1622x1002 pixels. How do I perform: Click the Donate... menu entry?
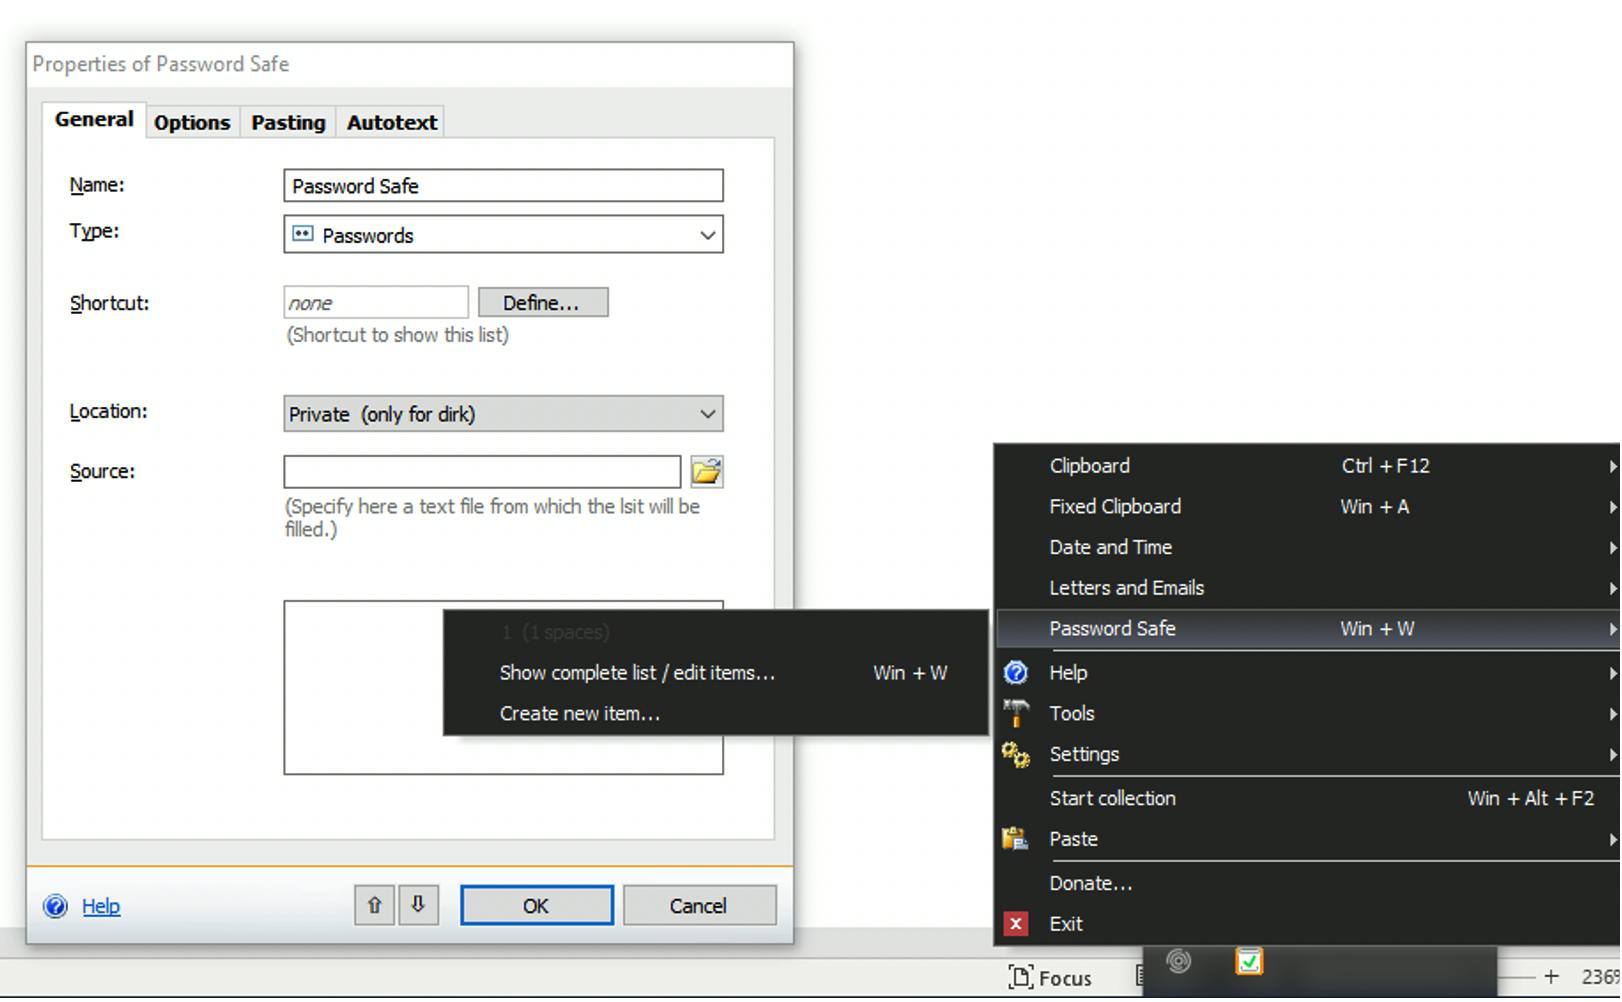pyautogui.click(x=1307, y=884)
